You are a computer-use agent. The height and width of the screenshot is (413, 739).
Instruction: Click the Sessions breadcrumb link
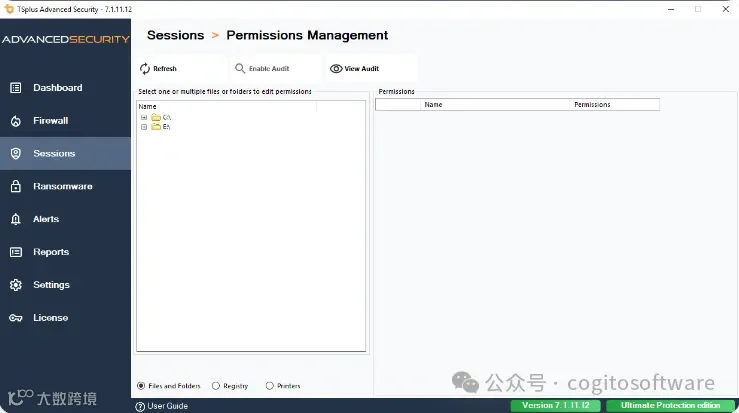175,35
